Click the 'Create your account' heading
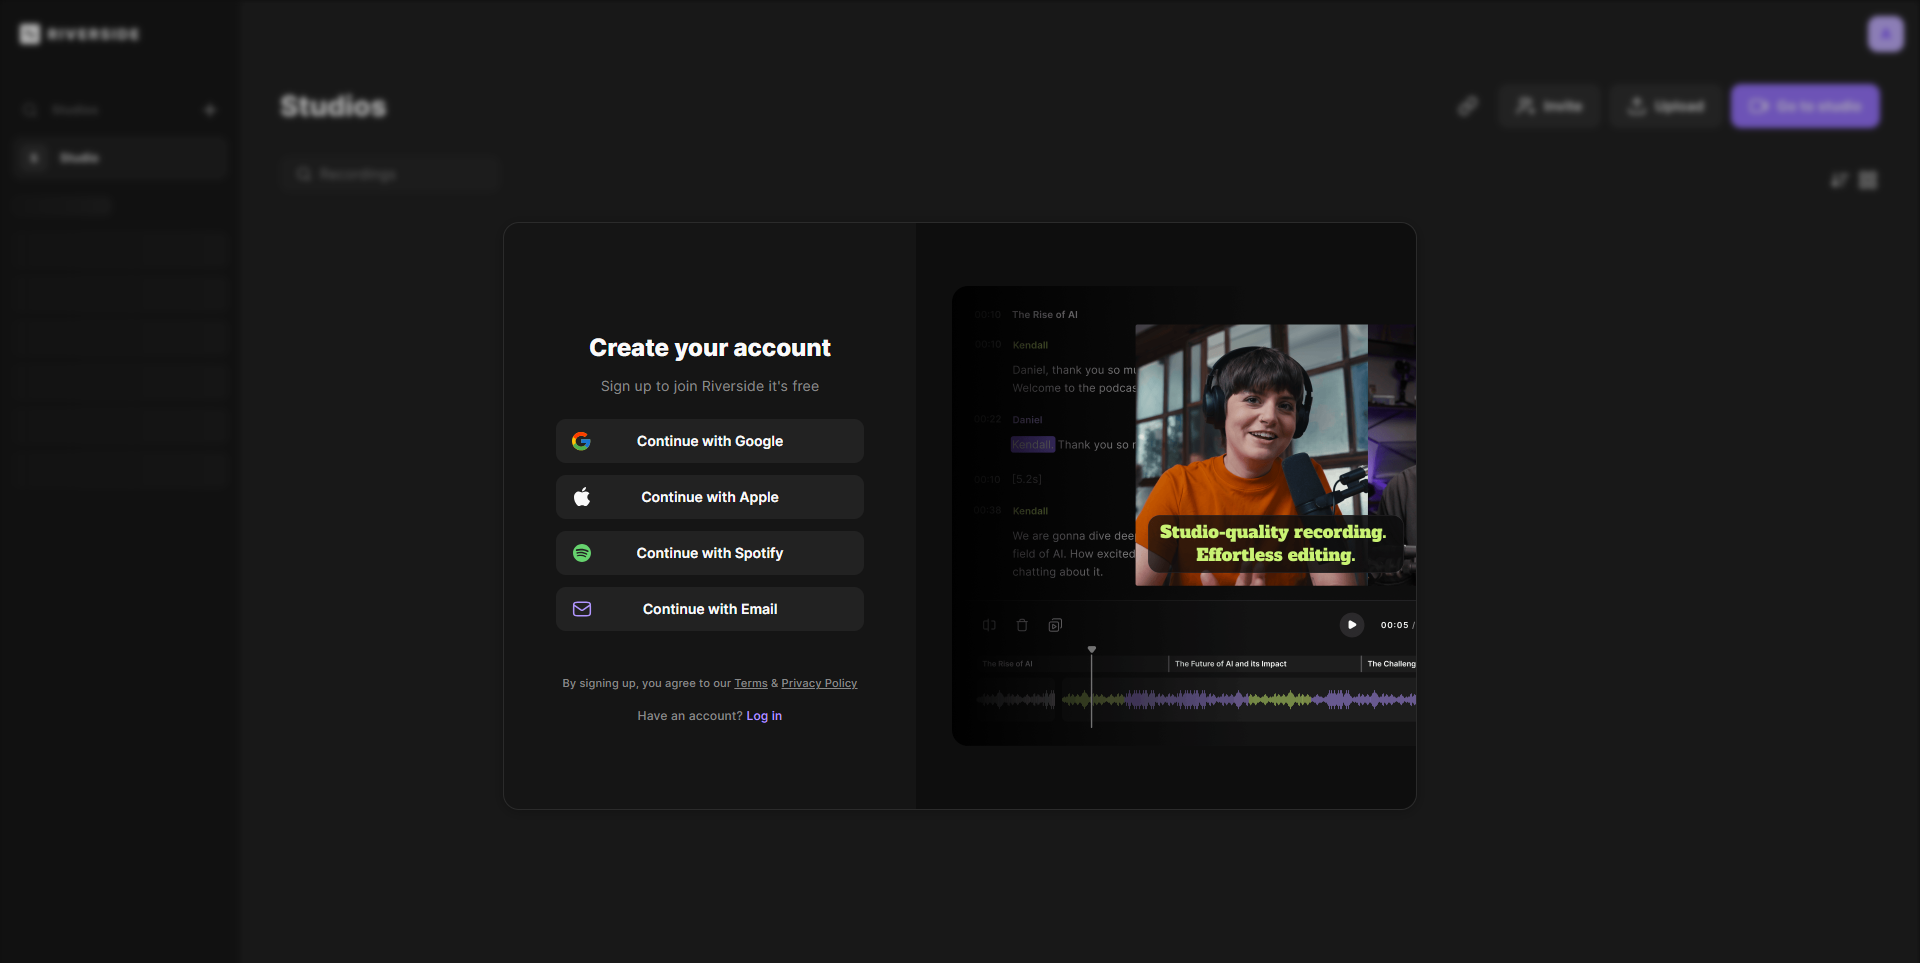 coord(710,348)
